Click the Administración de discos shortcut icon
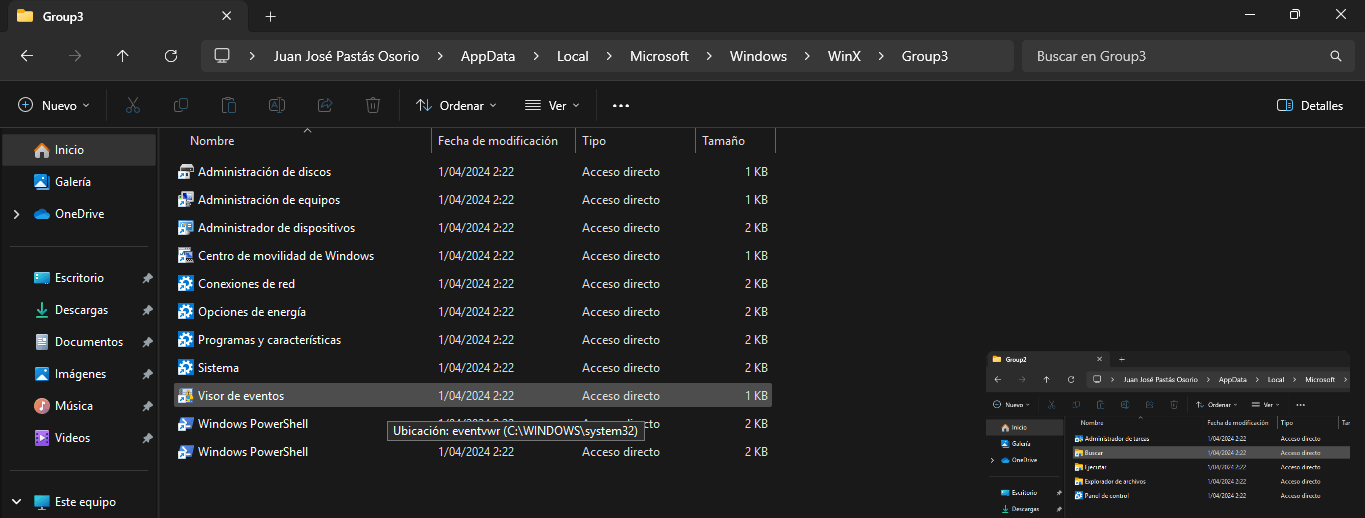The height and width of the screenshot is (518, 1365). click(185, 172)
